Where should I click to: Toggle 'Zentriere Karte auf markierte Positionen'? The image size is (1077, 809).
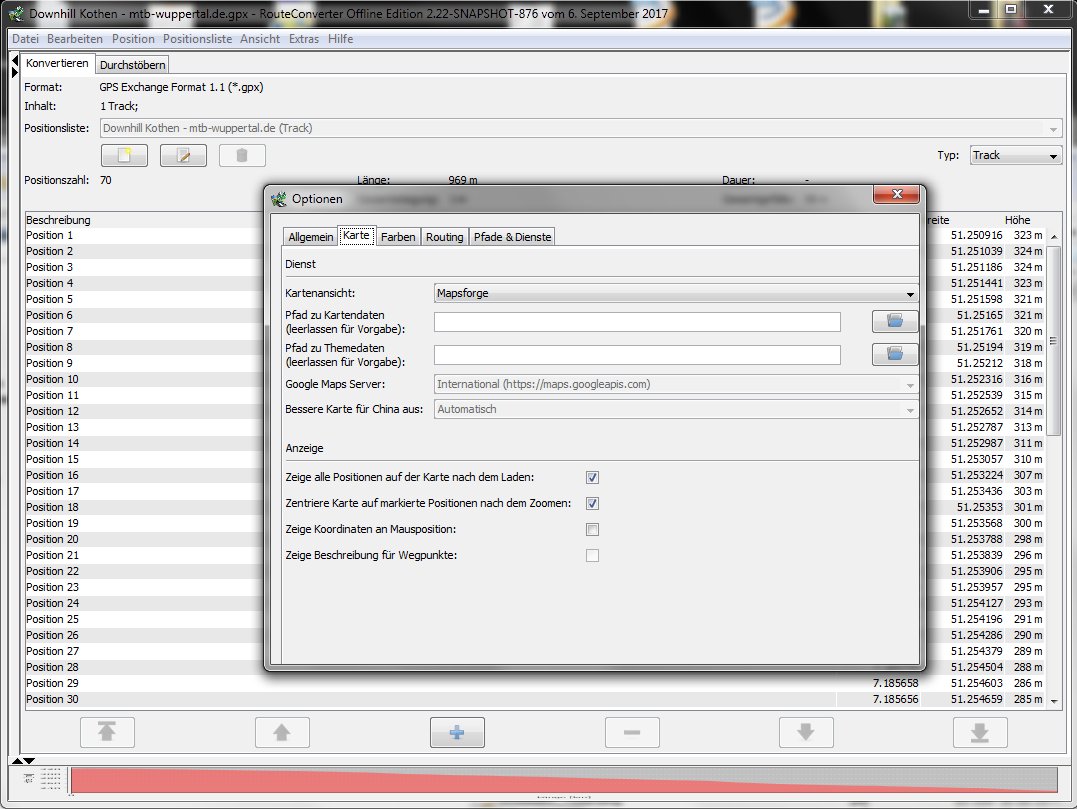click(x=592, y=504)
